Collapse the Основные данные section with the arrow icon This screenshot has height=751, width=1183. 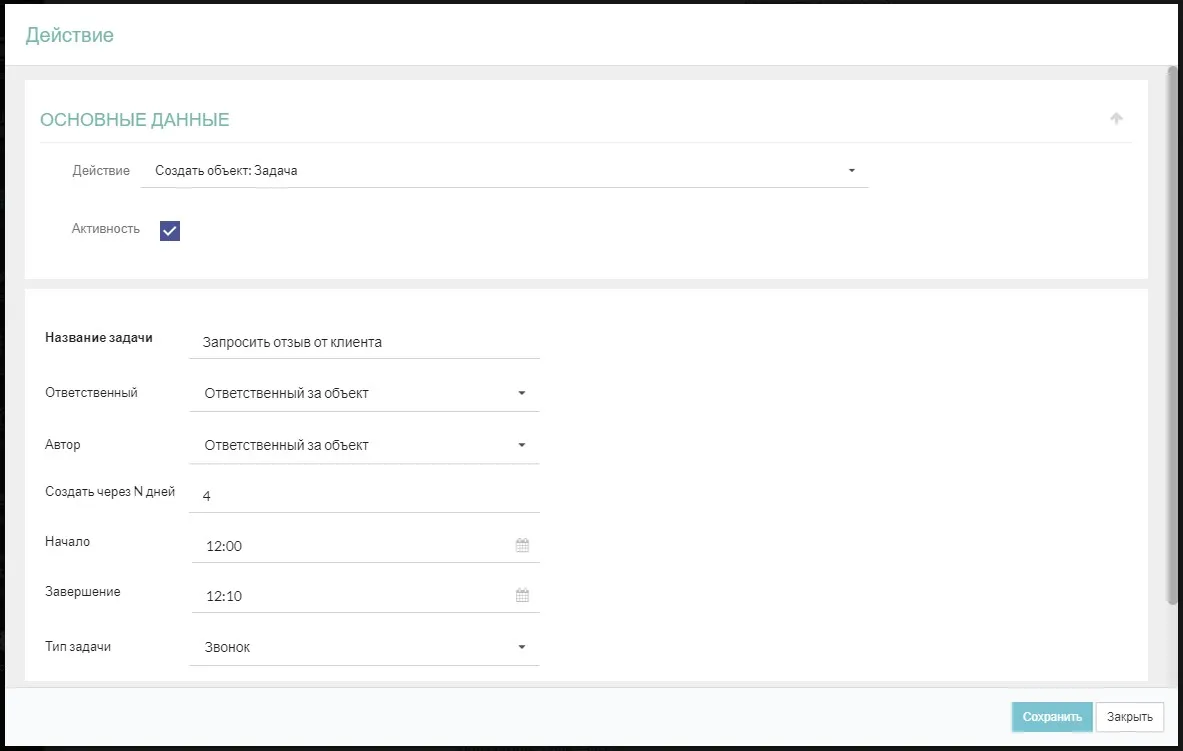[x=1116, y=119]
